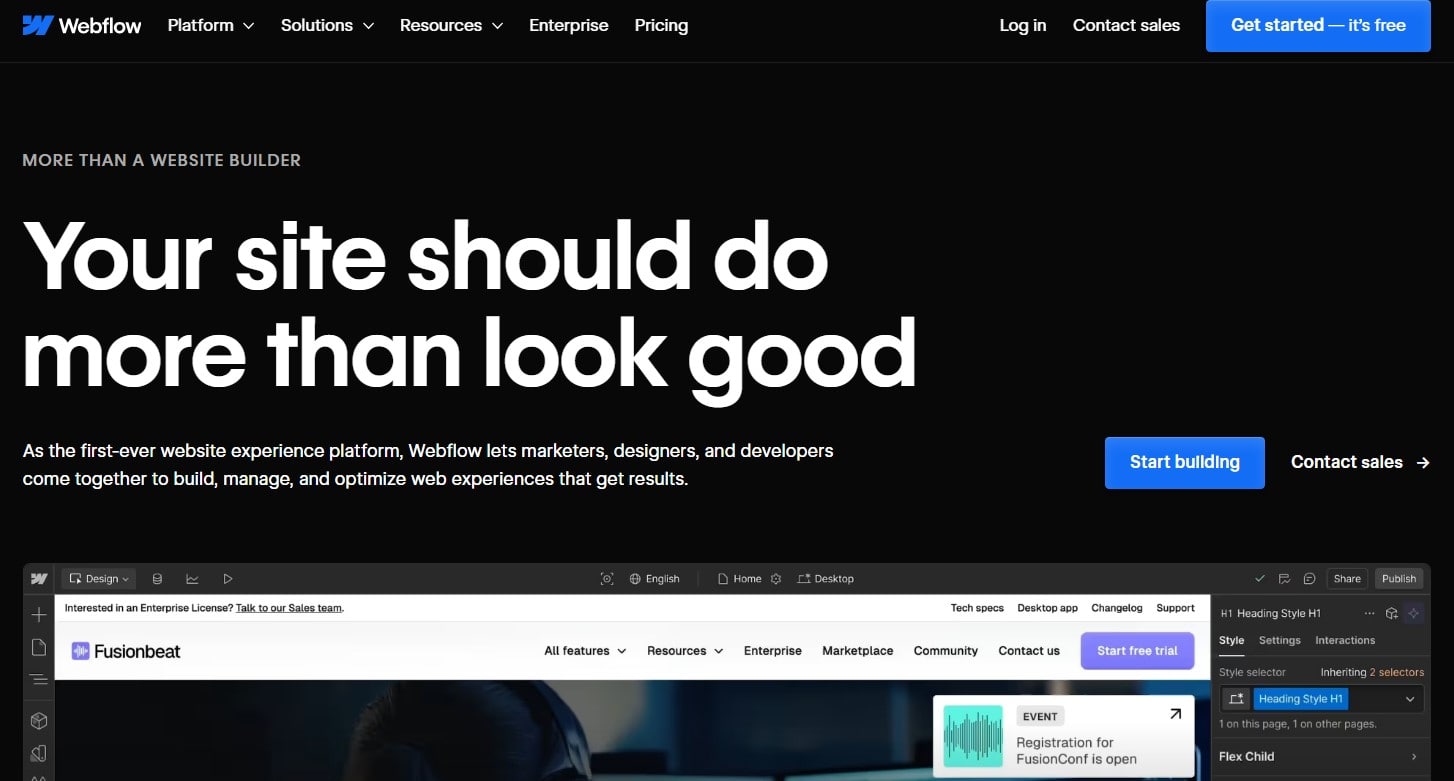Open the Components cube icon in the left sidebar
This screenshot has width=1454, height=781.
[39, 720]
